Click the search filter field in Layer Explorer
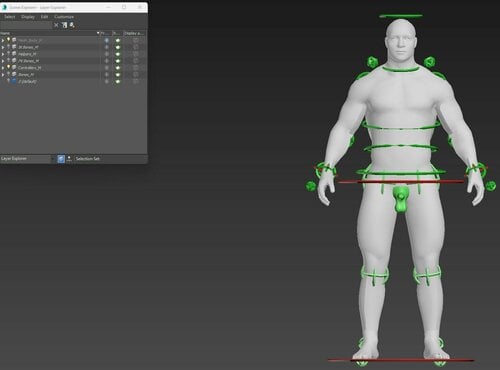This screenshot has width=500, height=370. pos(26,25)
